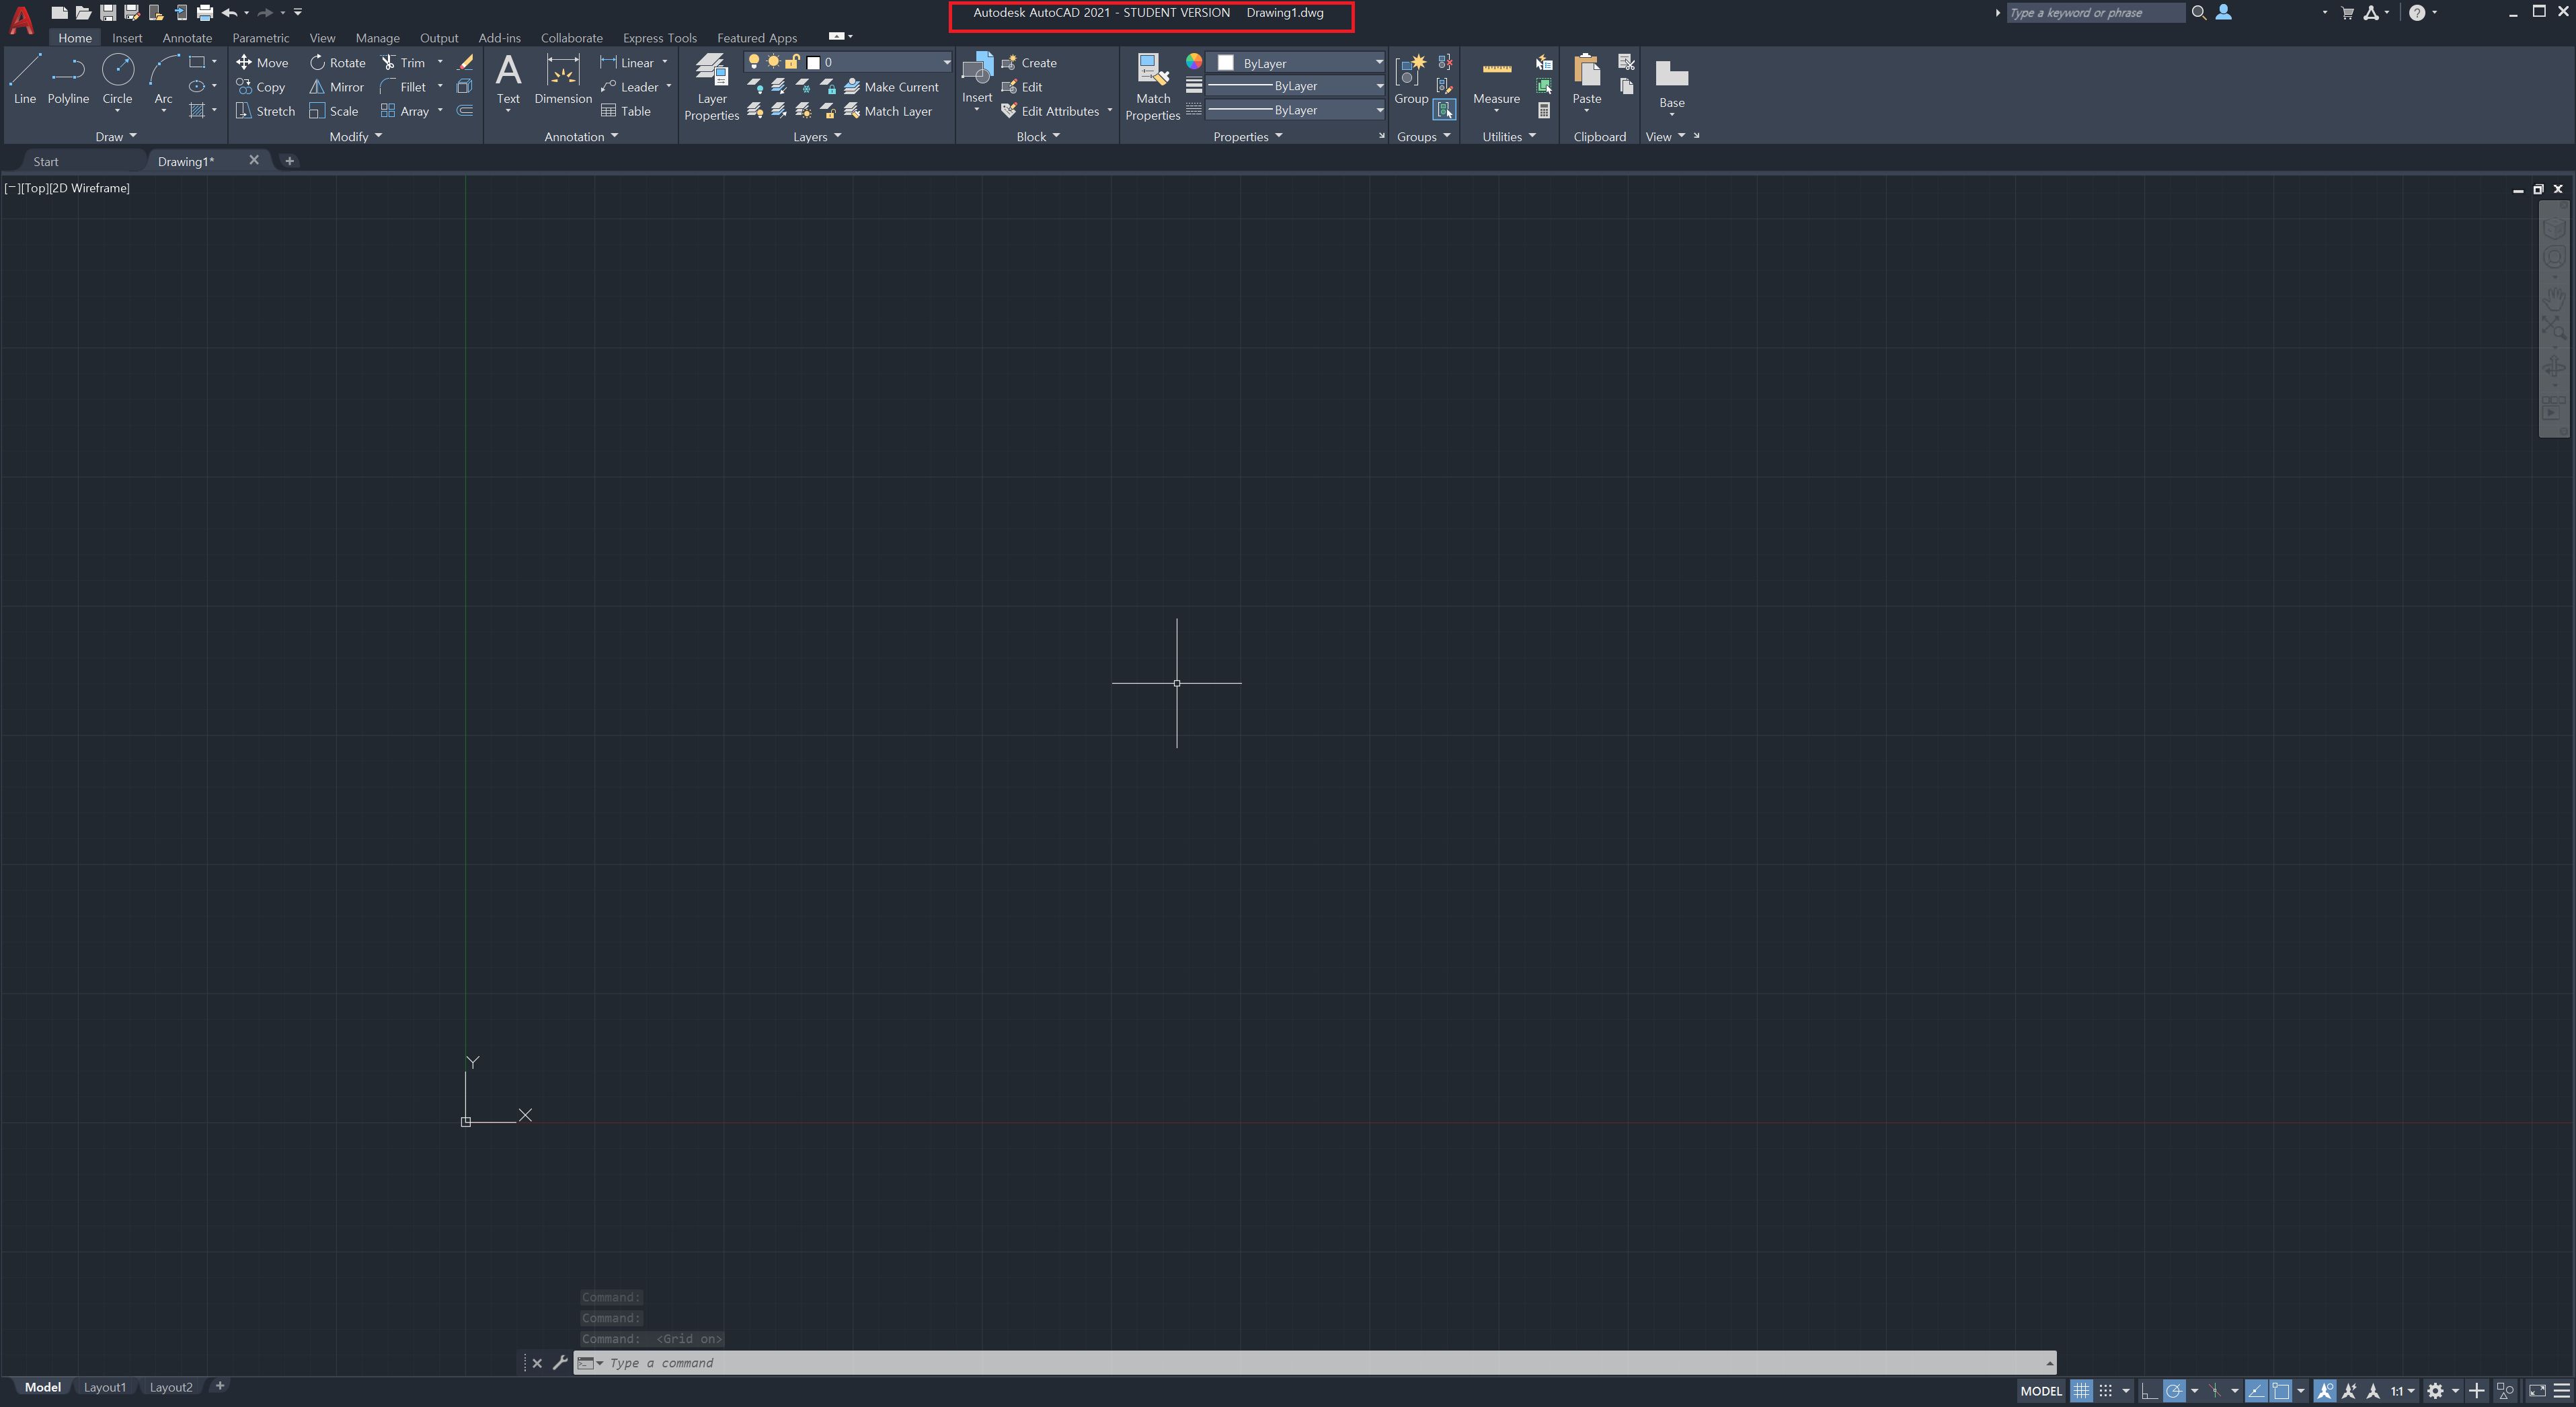Toggle grid display in status bar
Screen dimensions: 2576x1407
tap(2081, 1391)
